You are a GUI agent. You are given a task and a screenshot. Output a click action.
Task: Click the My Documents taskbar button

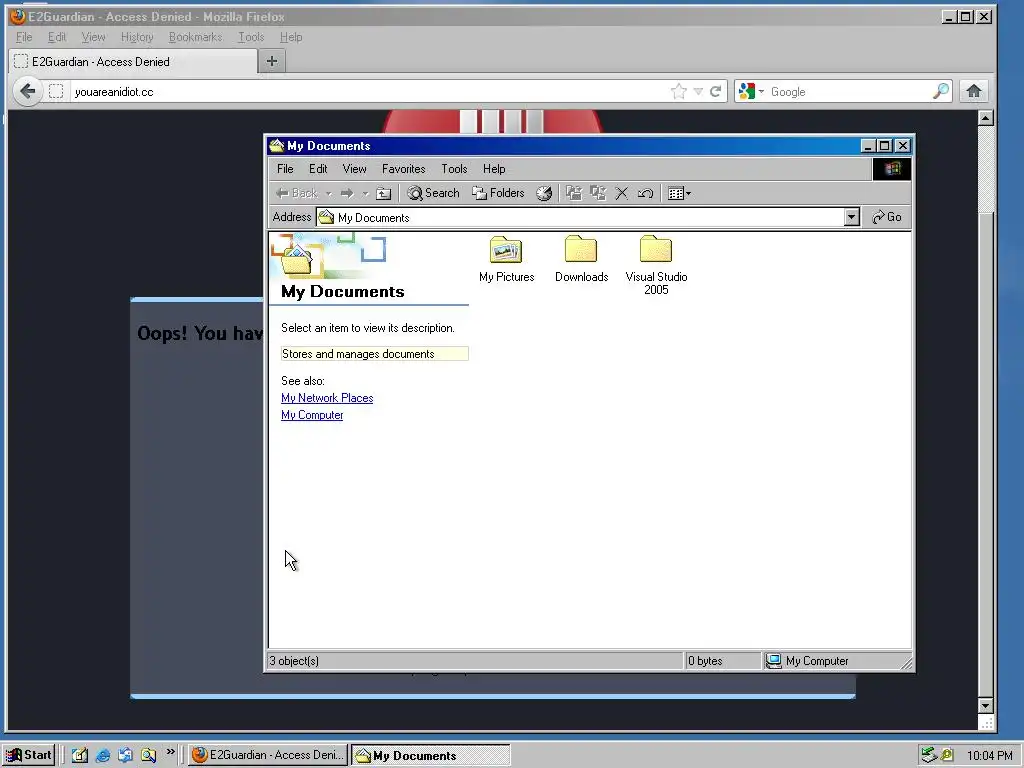coord(430,756)
